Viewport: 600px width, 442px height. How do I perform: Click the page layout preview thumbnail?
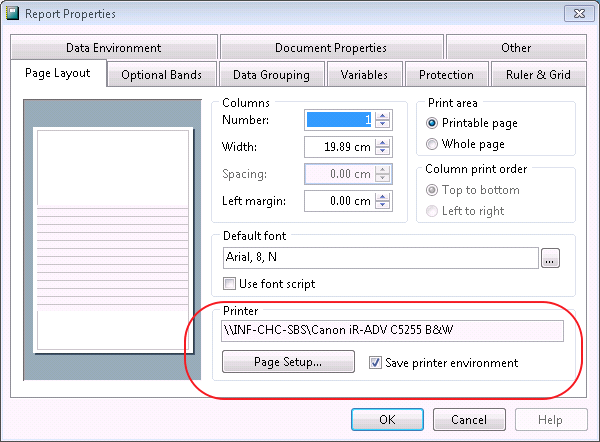pos(112,240)
